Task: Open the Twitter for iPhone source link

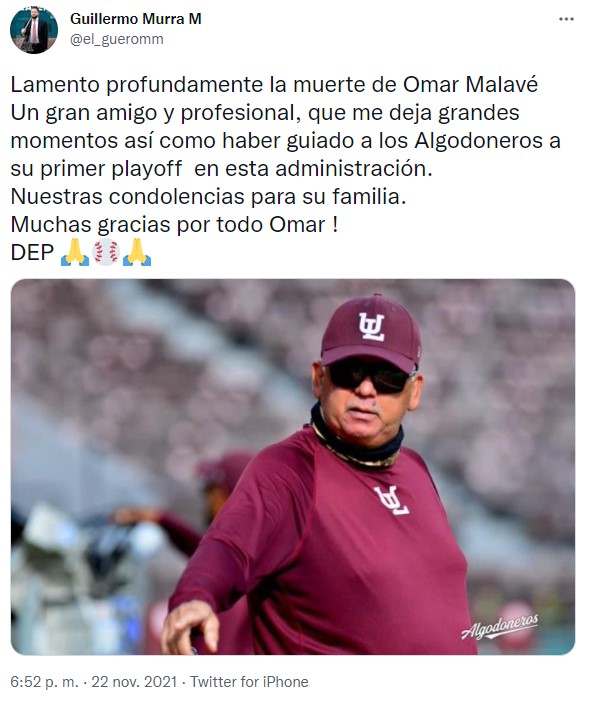Action: pos(249,682)
